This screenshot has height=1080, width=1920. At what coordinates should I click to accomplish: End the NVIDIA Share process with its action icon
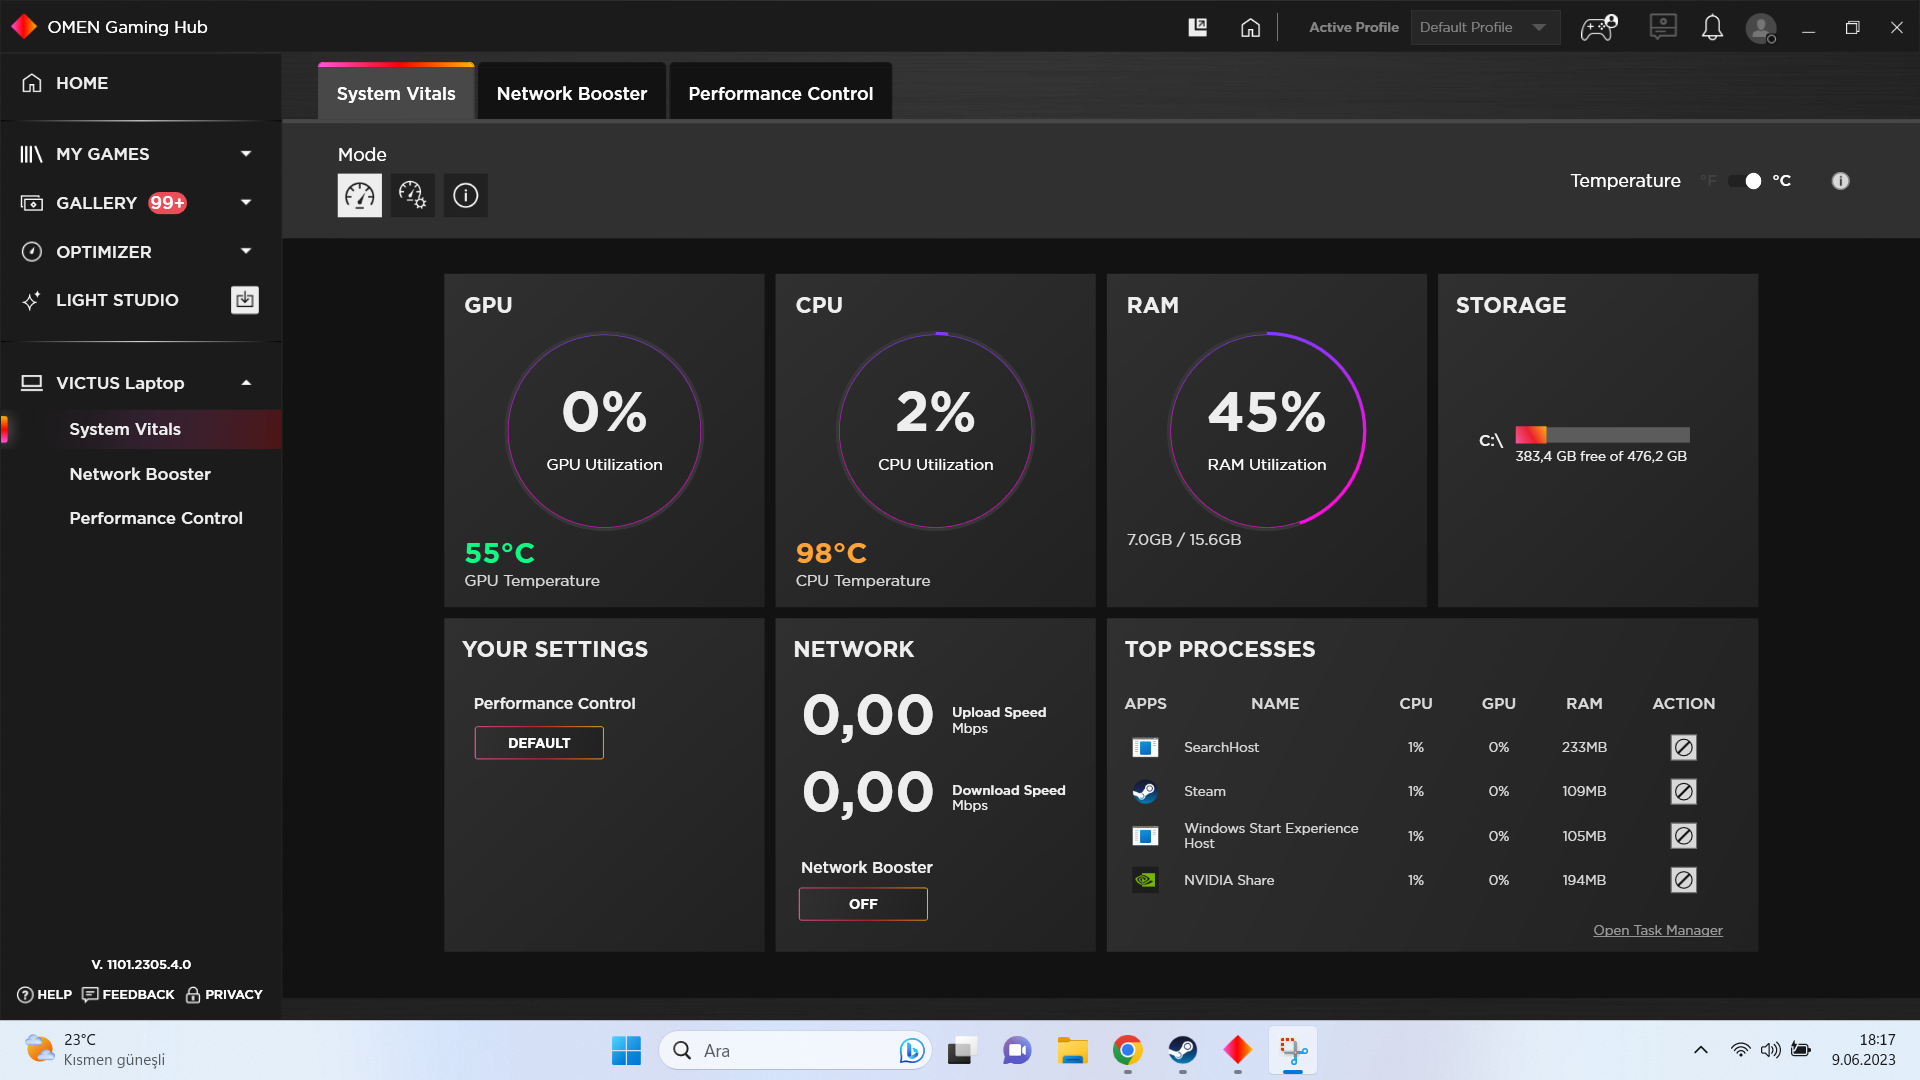tap(1683, 880)
